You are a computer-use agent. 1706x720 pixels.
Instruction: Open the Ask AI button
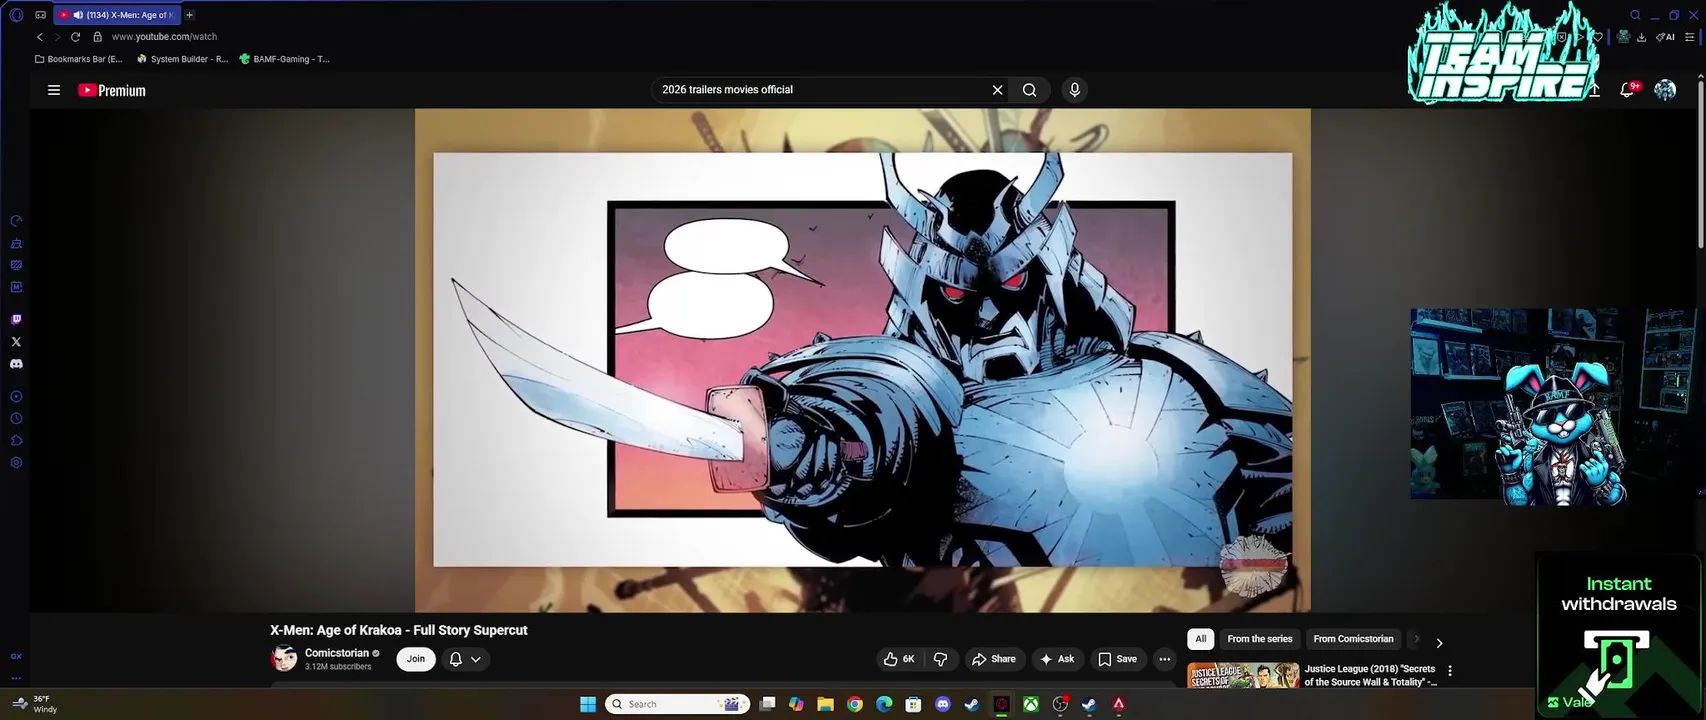pos(1057,659)
